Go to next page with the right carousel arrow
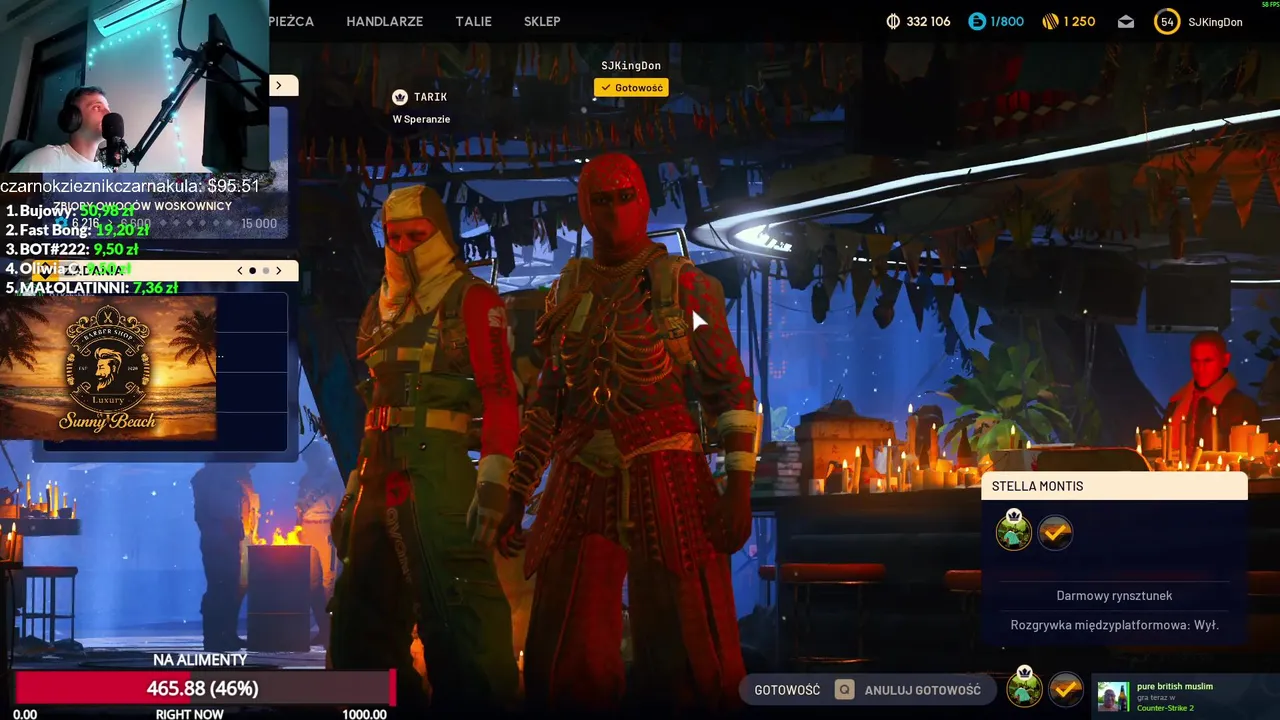Image resolution: width=1280 pixels, height=720 pixels. (x=279, y=270)
